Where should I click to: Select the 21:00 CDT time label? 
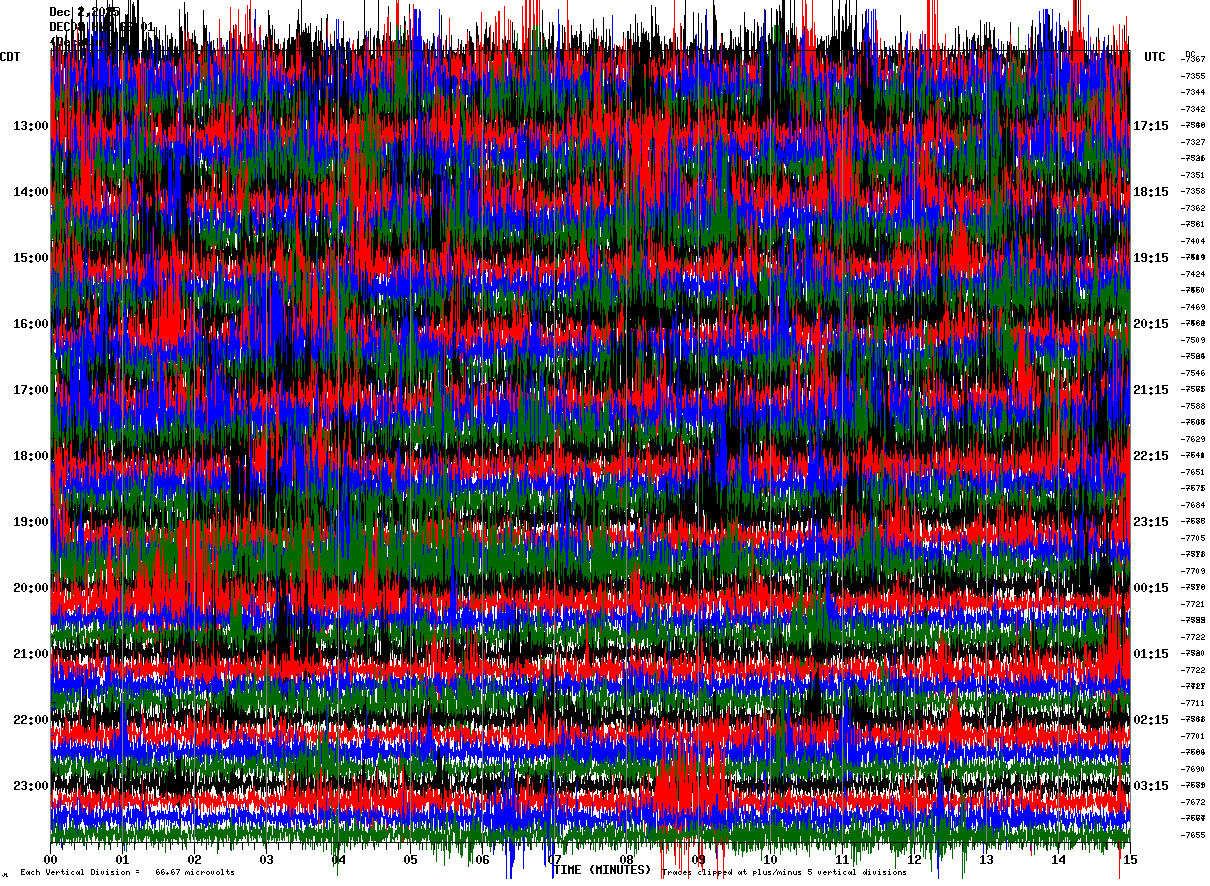pyautogui.click(x=31, y=654)
